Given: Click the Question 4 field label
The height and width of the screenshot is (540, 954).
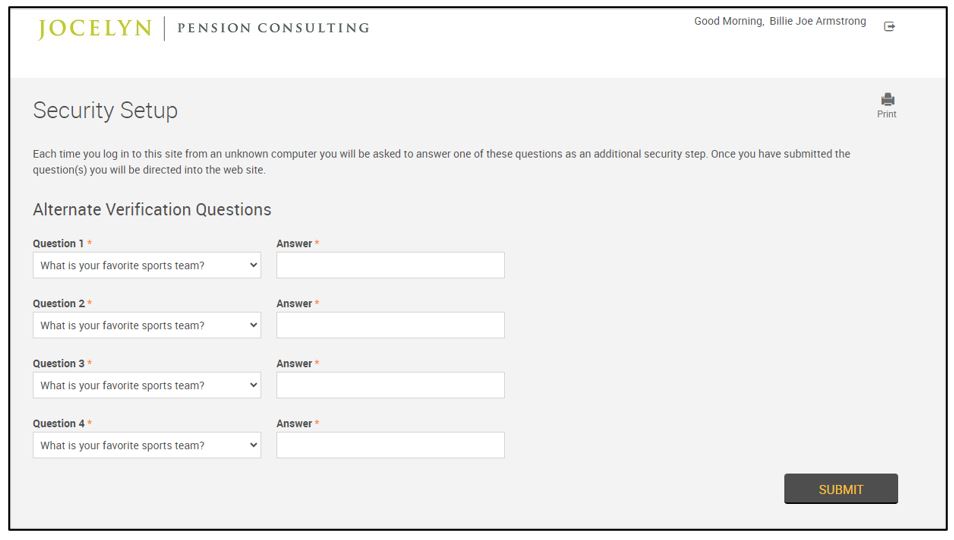Looking at the screenshot, I should coord(58,424).
